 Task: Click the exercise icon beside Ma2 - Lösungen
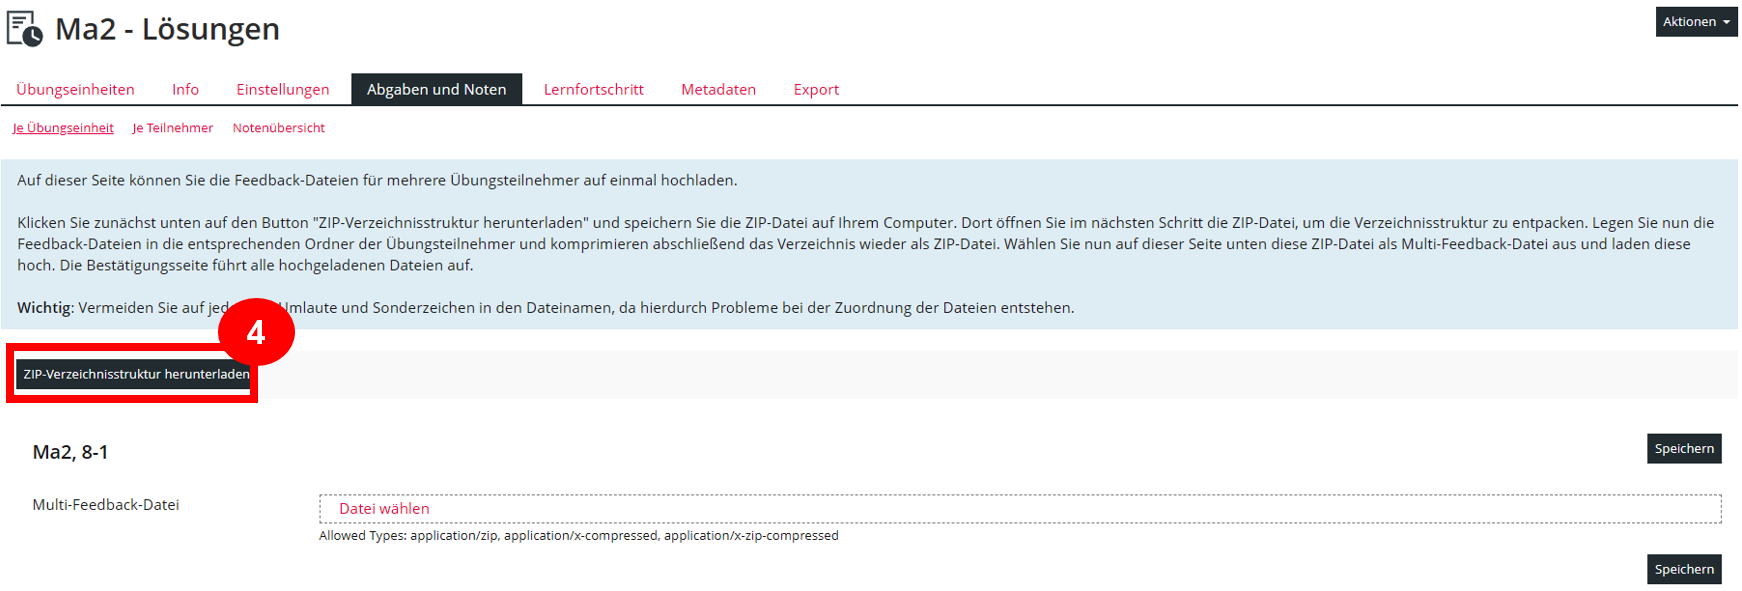[25, 28]
